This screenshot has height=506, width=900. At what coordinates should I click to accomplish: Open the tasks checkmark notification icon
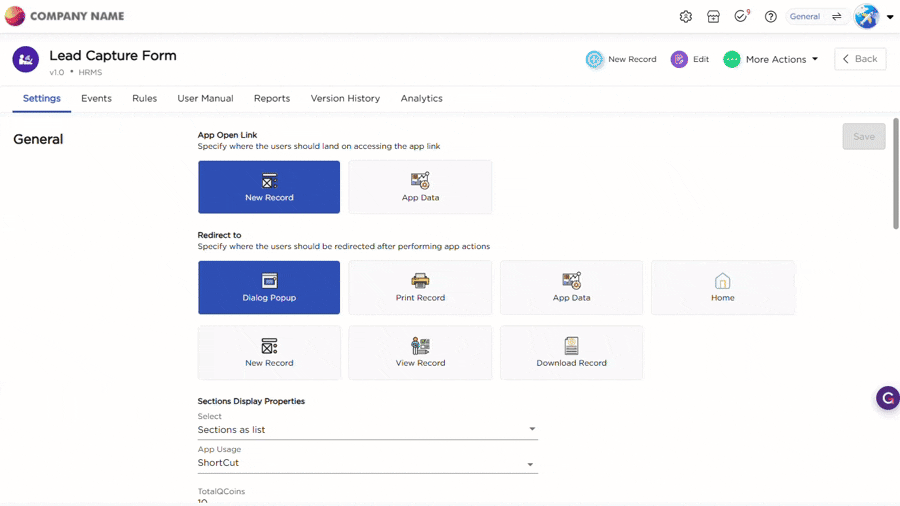pos(741,17)
